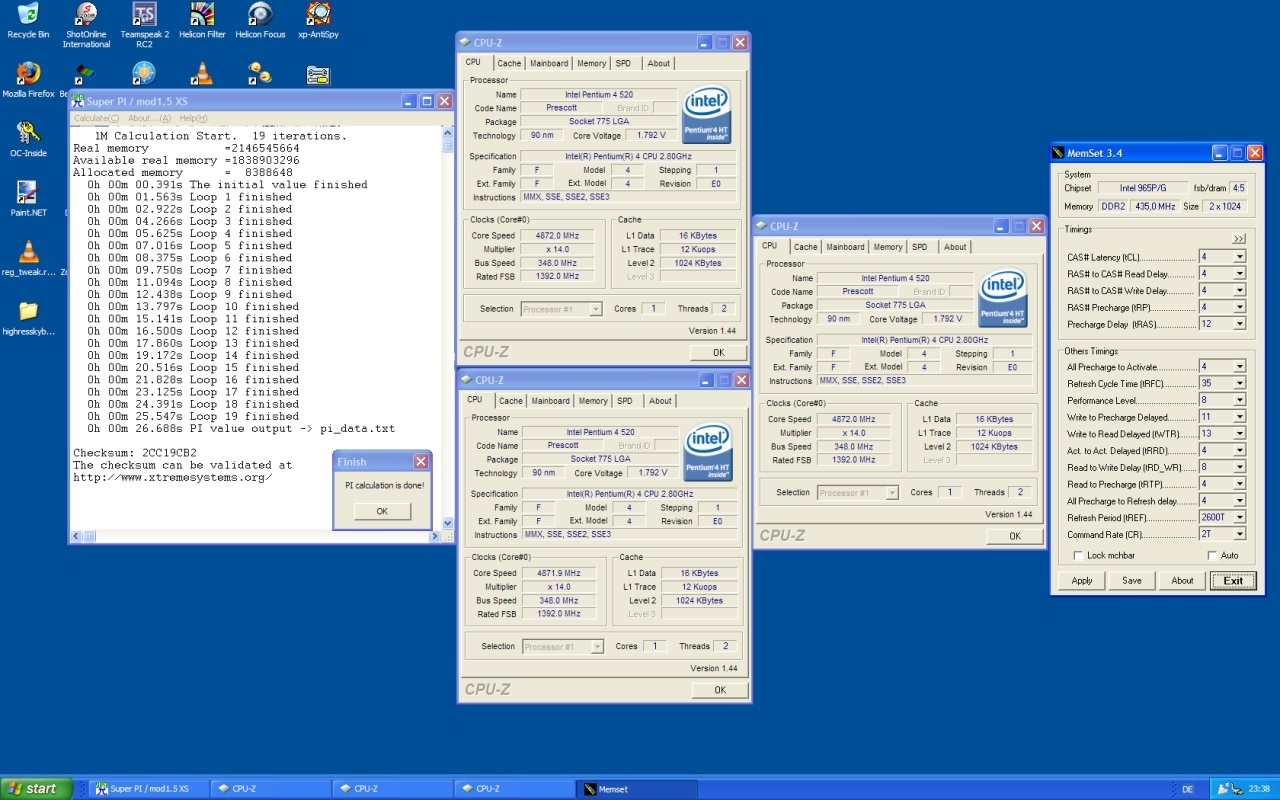
Task: Click the smiley faces messenger shortcut
Action: (260, 74)
